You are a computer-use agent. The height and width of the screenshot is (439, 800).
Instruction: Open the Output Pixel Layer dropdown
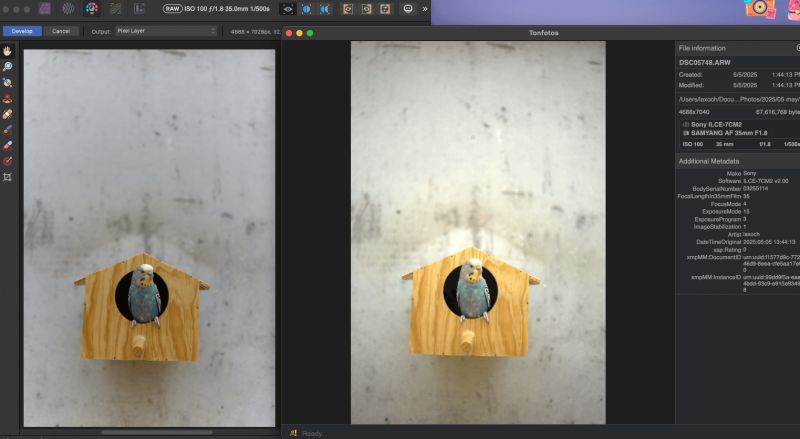(x=165, y=31)
